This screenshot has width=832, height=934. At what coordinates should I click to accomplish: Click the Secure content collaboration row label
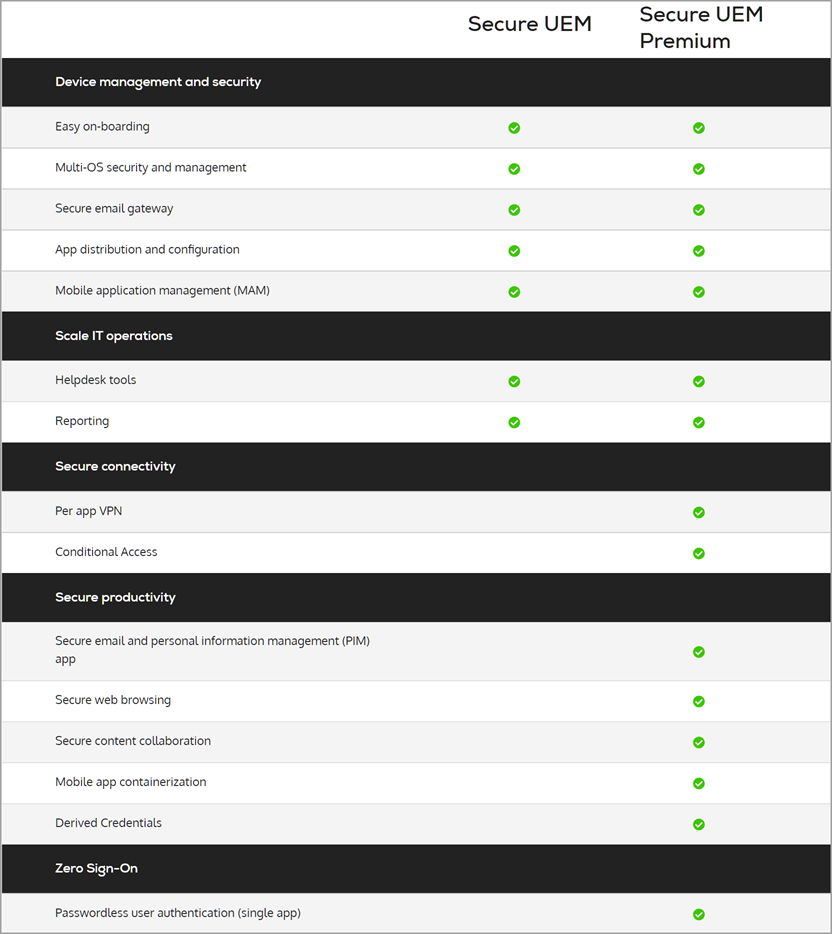click(x=133, y=741)
